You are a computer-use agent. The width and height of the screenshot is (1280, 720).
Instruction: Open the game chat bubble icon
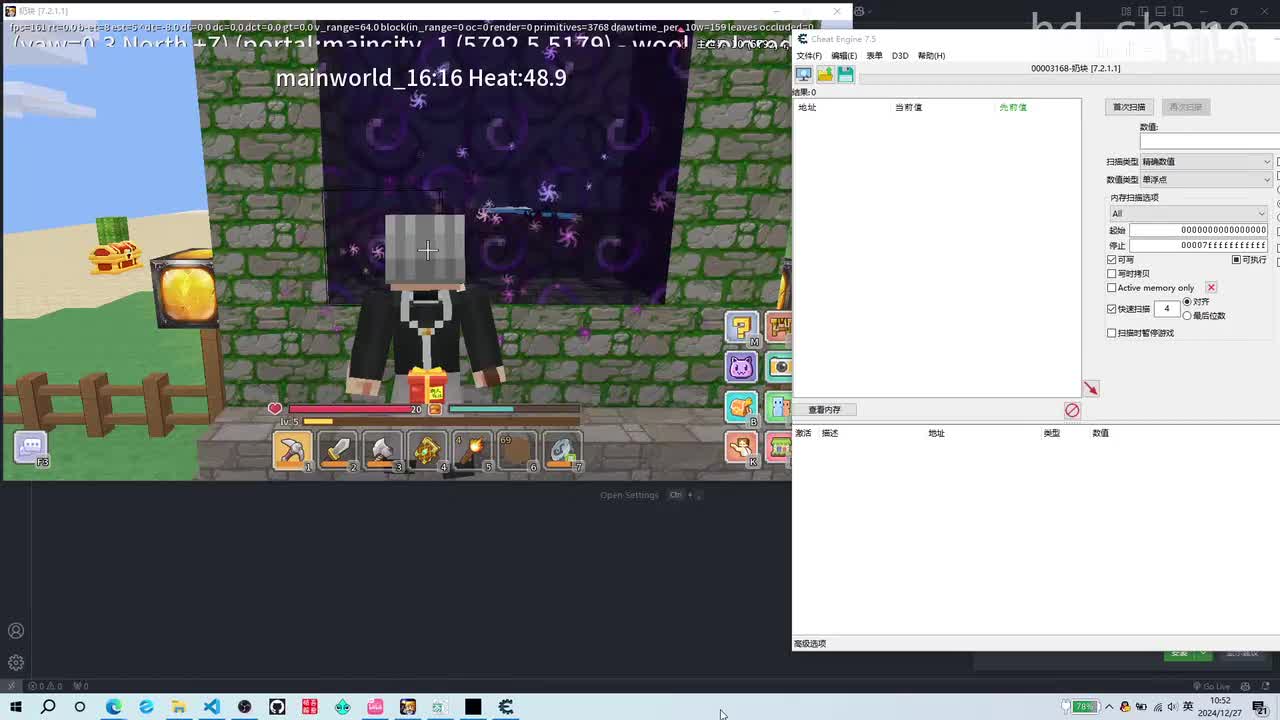[30, 447]
